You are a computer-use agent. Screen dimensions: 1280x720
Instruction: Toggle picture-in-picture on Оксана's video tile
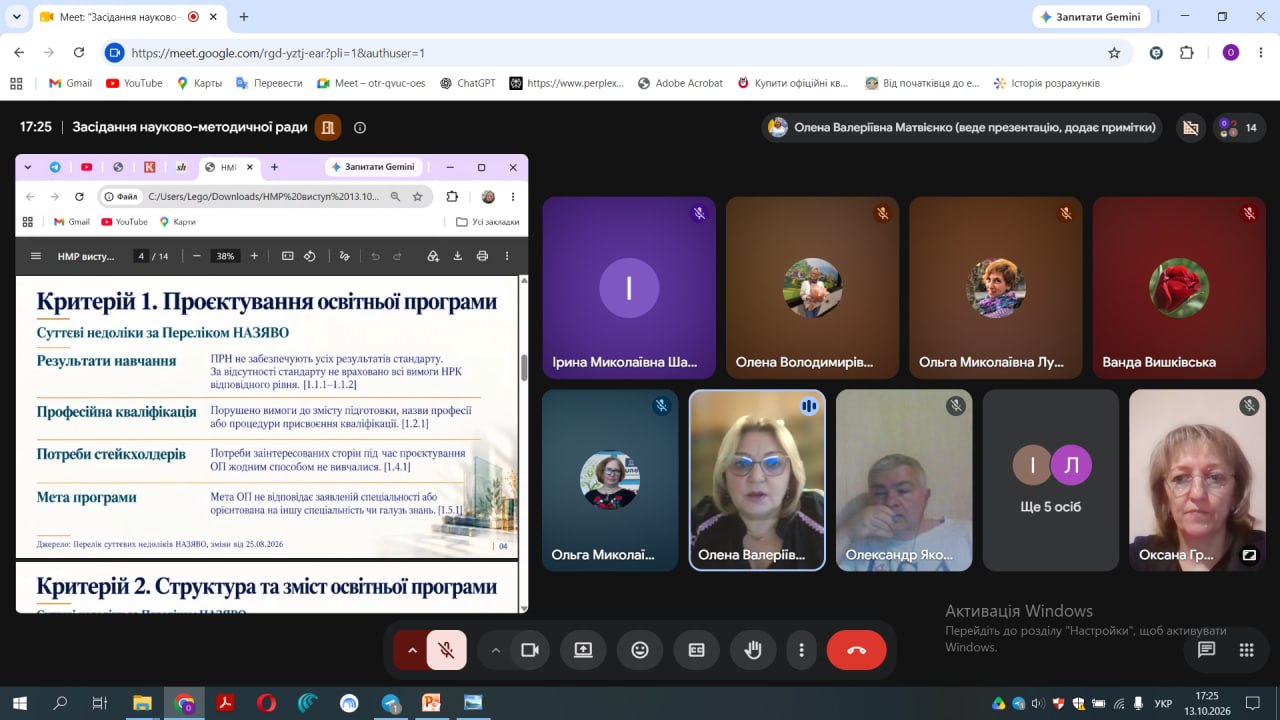click(x=1249, y=555)
